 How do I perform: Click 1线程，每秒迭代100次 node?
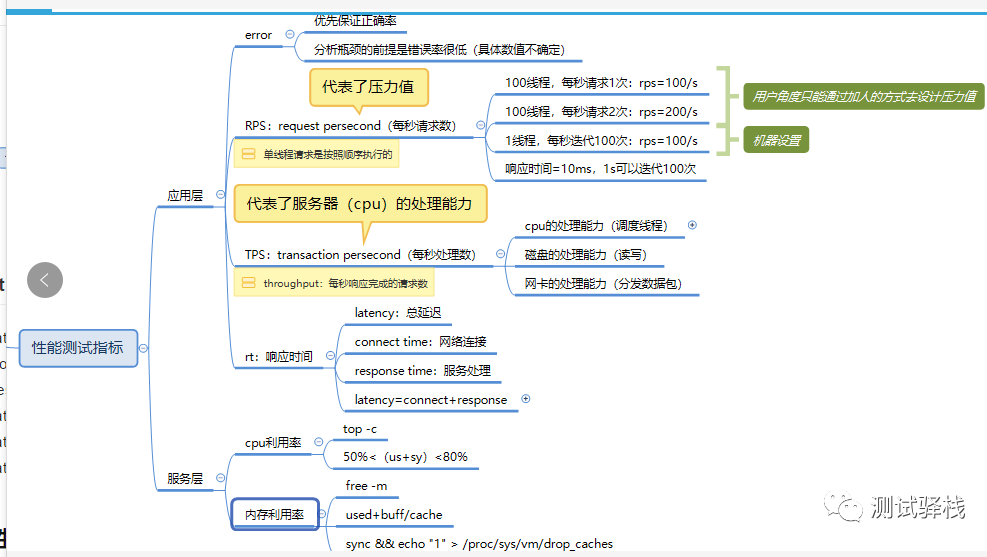click(x=601, y=141)
